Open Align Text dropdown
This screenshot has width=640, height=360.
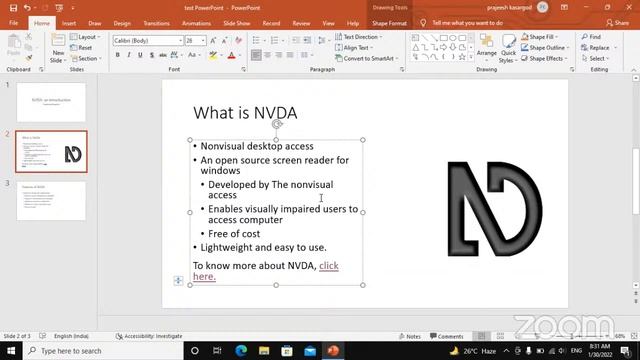tap(353, 48)
